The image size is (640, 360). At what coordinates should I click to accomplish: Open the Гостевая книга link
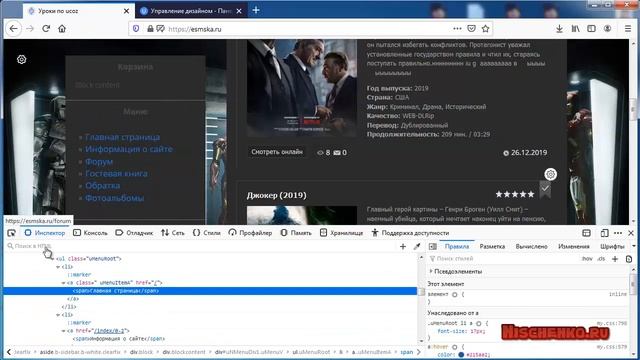click(x=116, y=173)
